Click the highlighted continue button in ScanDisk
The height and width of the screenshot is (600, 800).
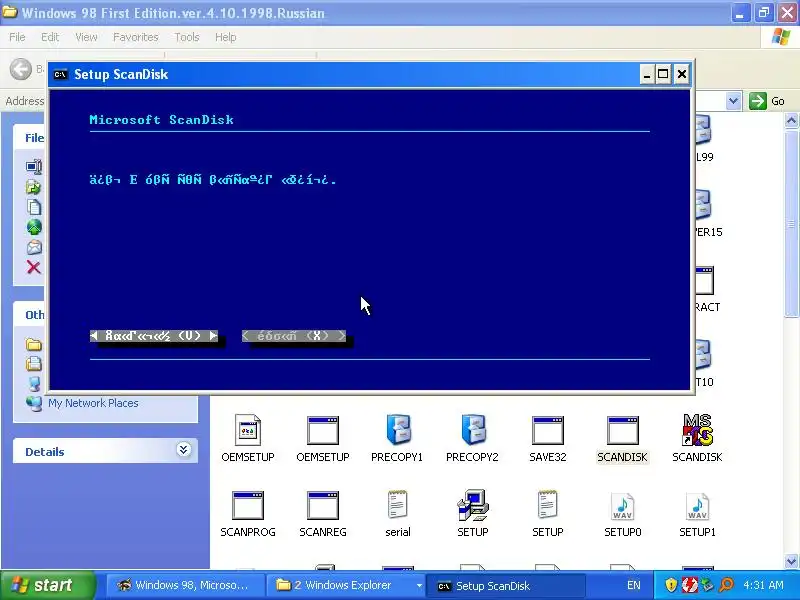154,336
